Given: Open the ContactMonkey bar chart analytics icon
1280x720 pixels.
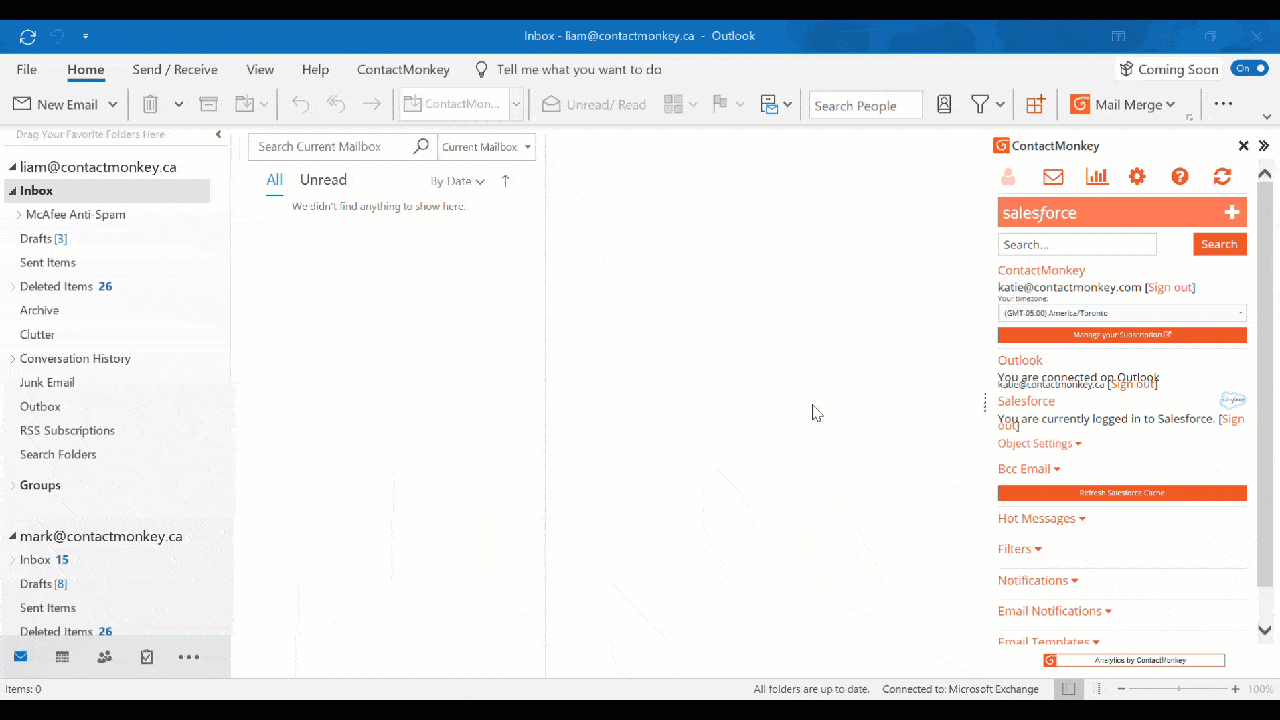Looking at the screenshot, I should 1097,177.
